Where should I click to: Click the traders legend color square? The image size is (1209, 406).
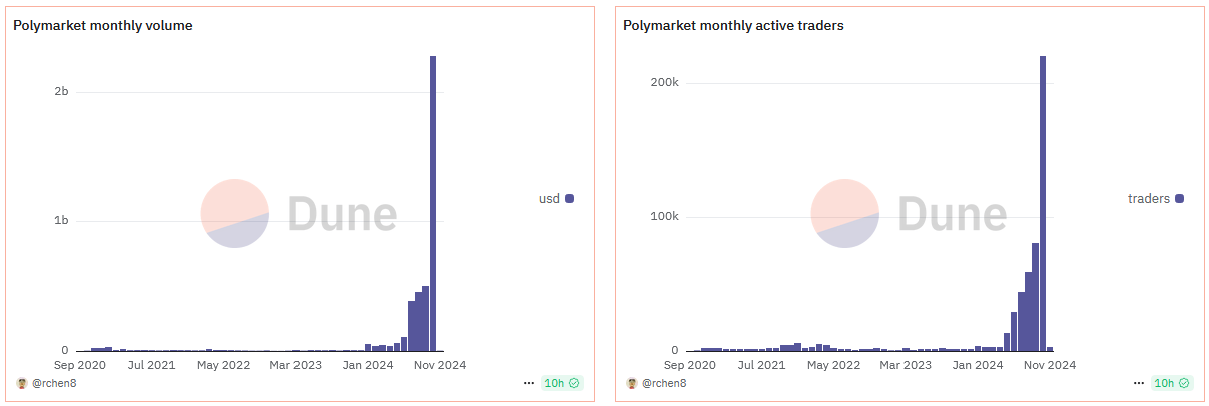point(1180,199)
